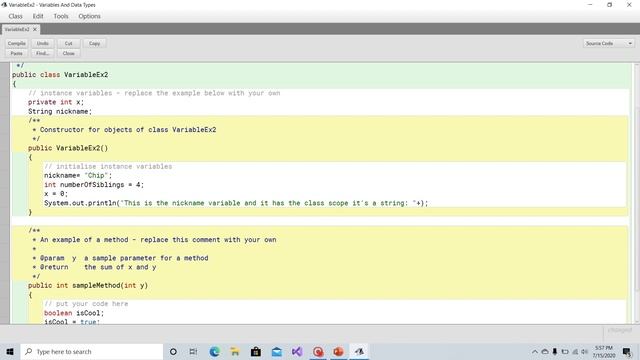This screenshot has height=360, width=640.
Task: Click the Undo button
Action: click(x=42, y=43)
